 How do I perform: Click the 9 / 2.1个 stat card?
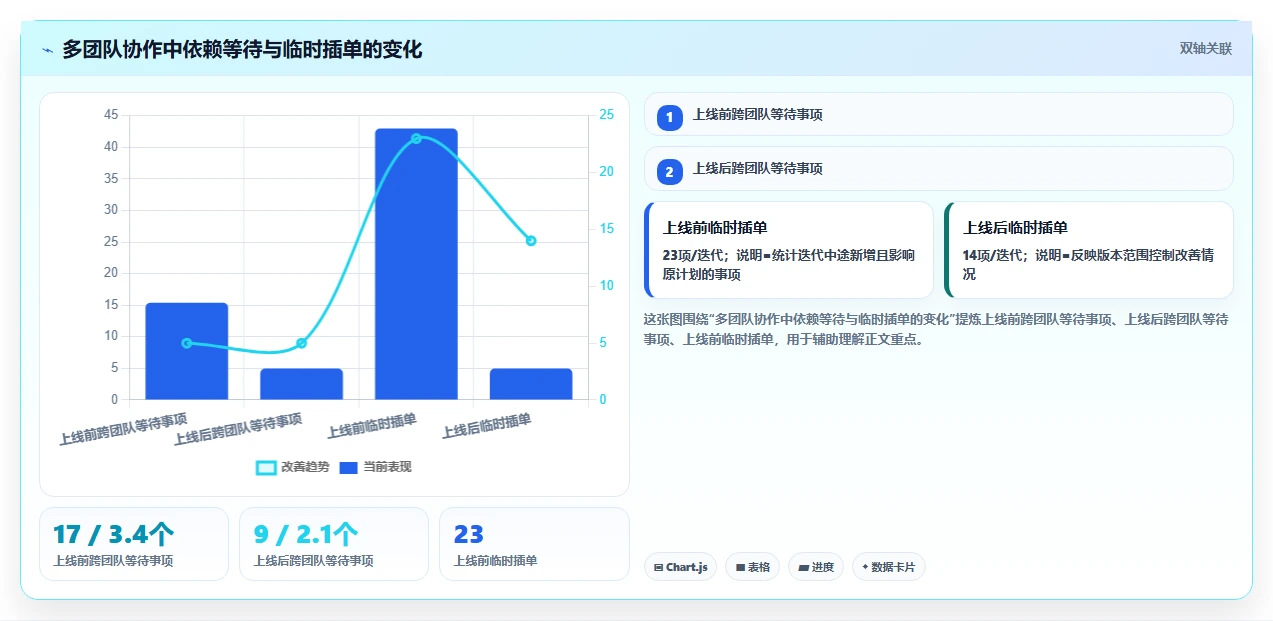coord(334,544)
